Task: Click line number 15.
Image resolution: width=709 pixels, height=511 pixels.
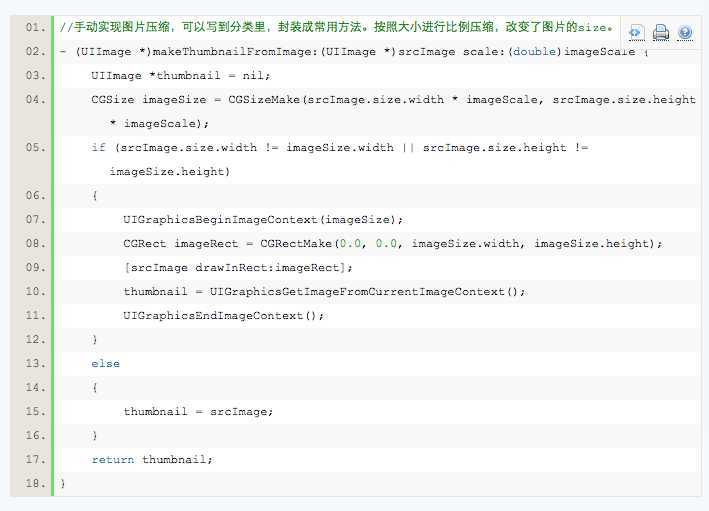Action: 35,411
